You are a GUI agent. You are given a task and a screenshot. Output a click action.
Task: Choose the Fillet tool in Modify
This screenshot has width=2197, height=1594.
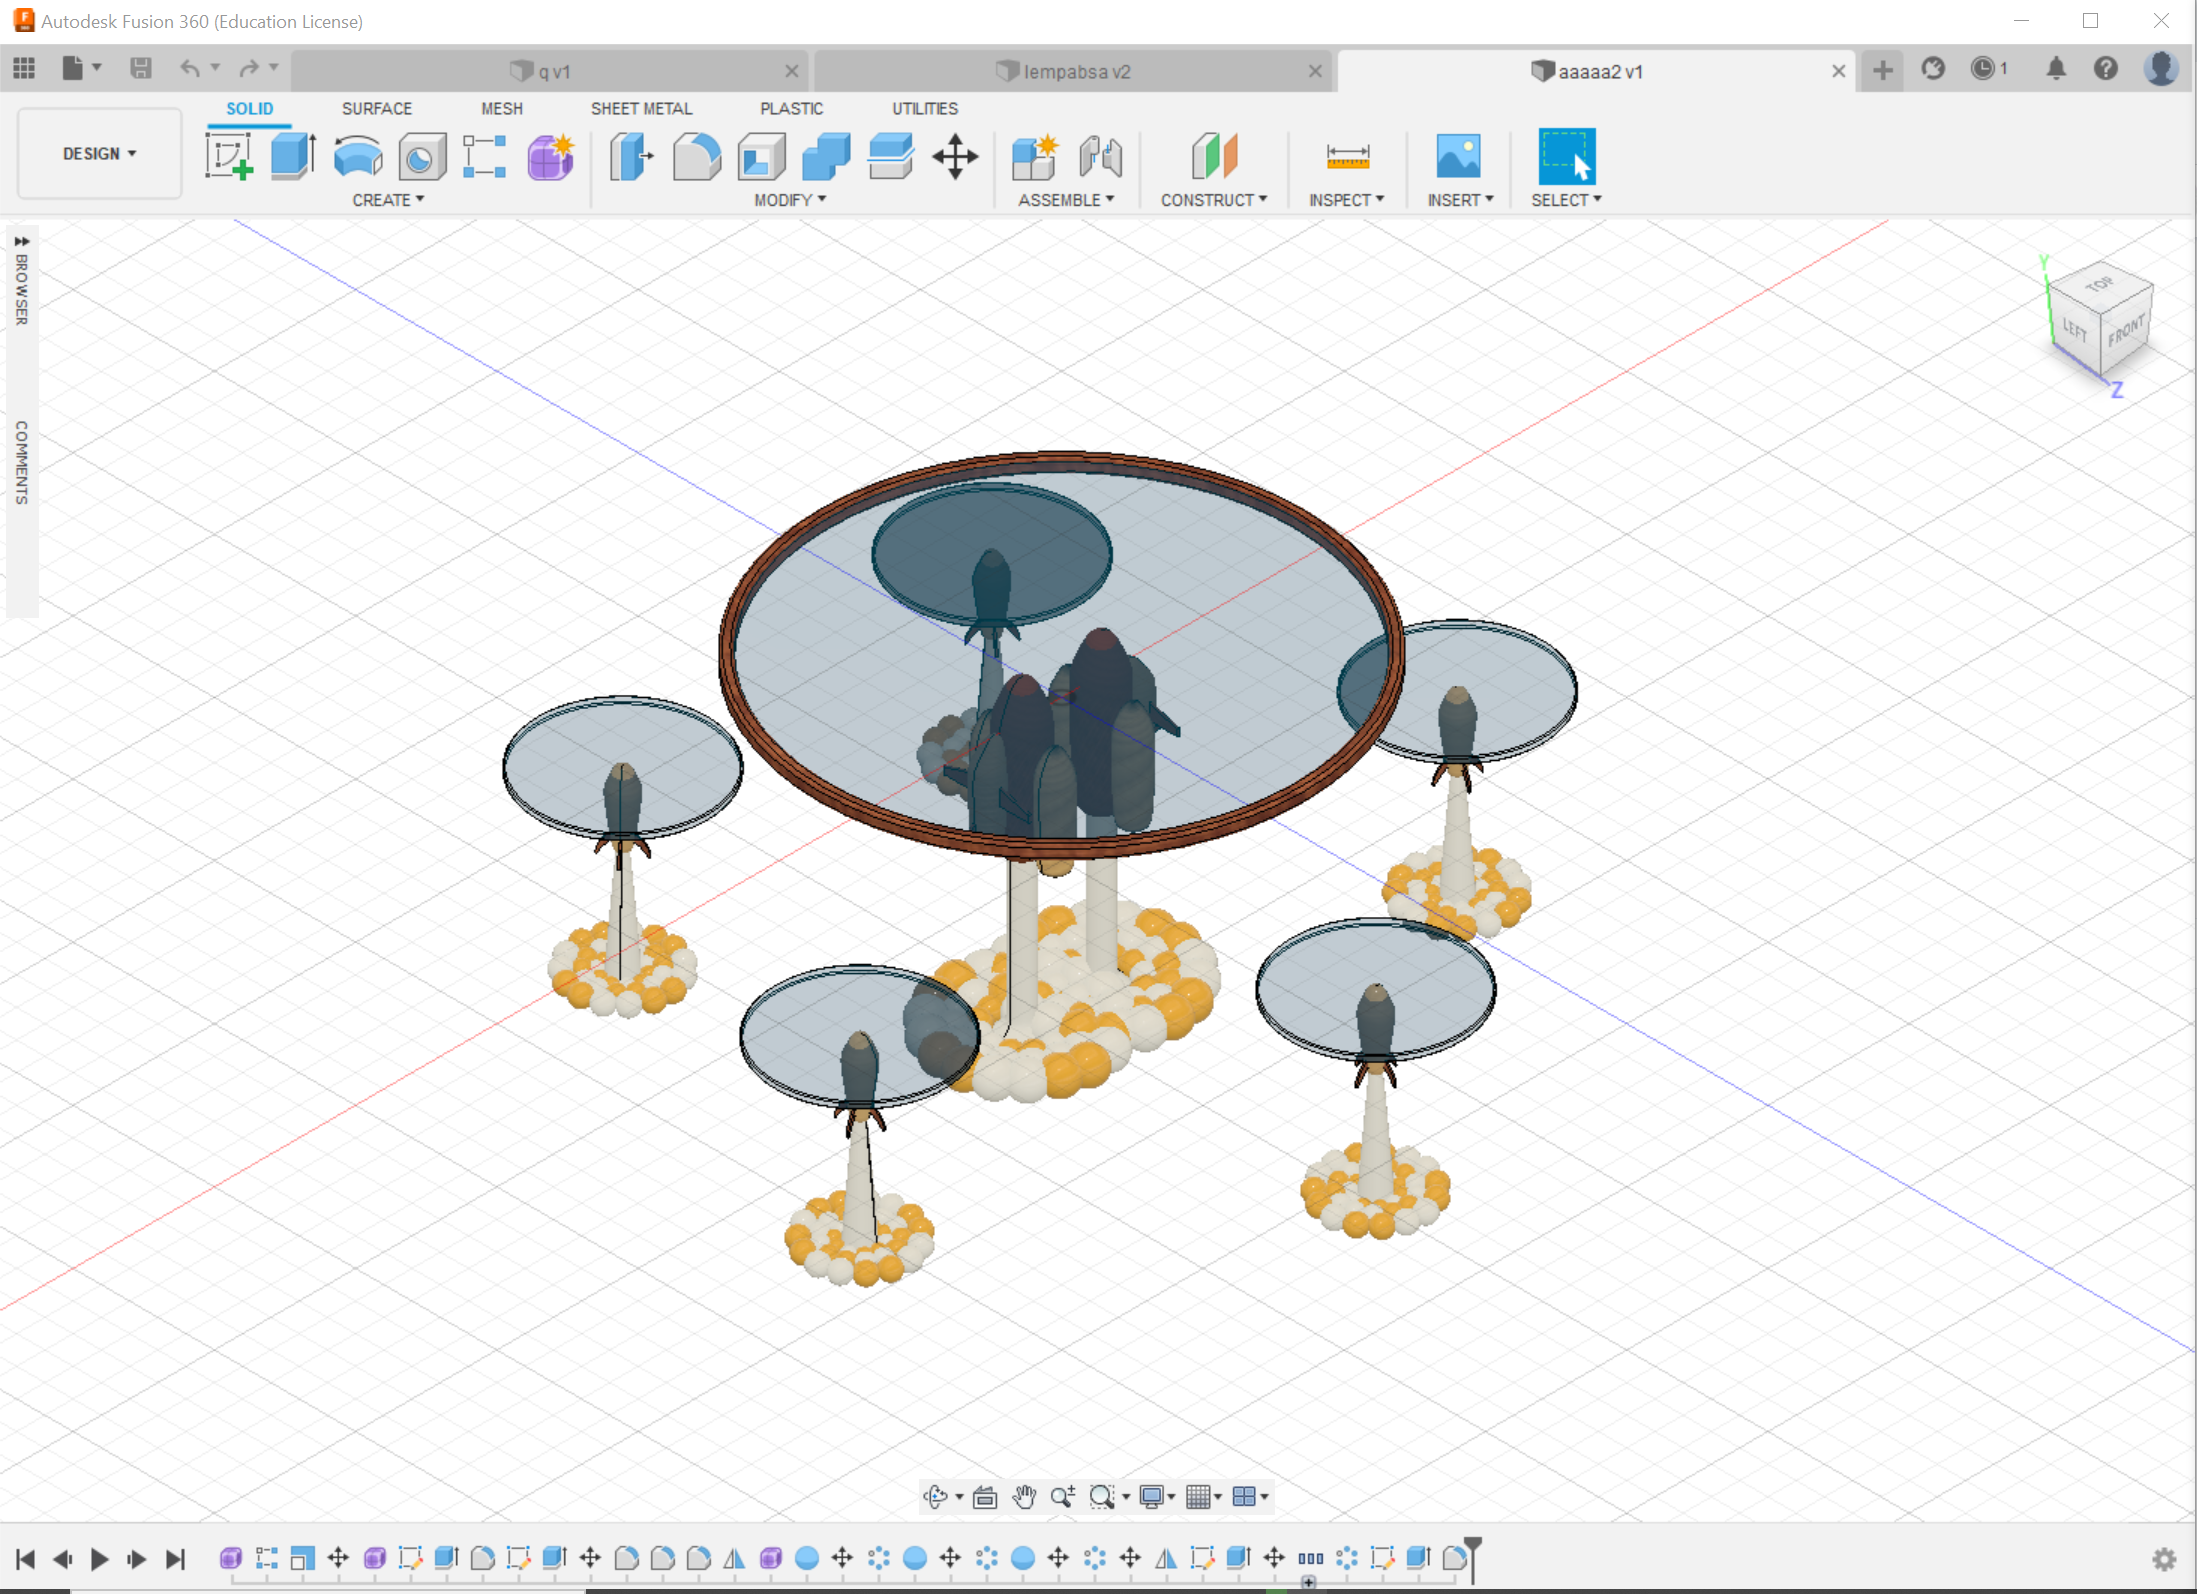(697, 157)
